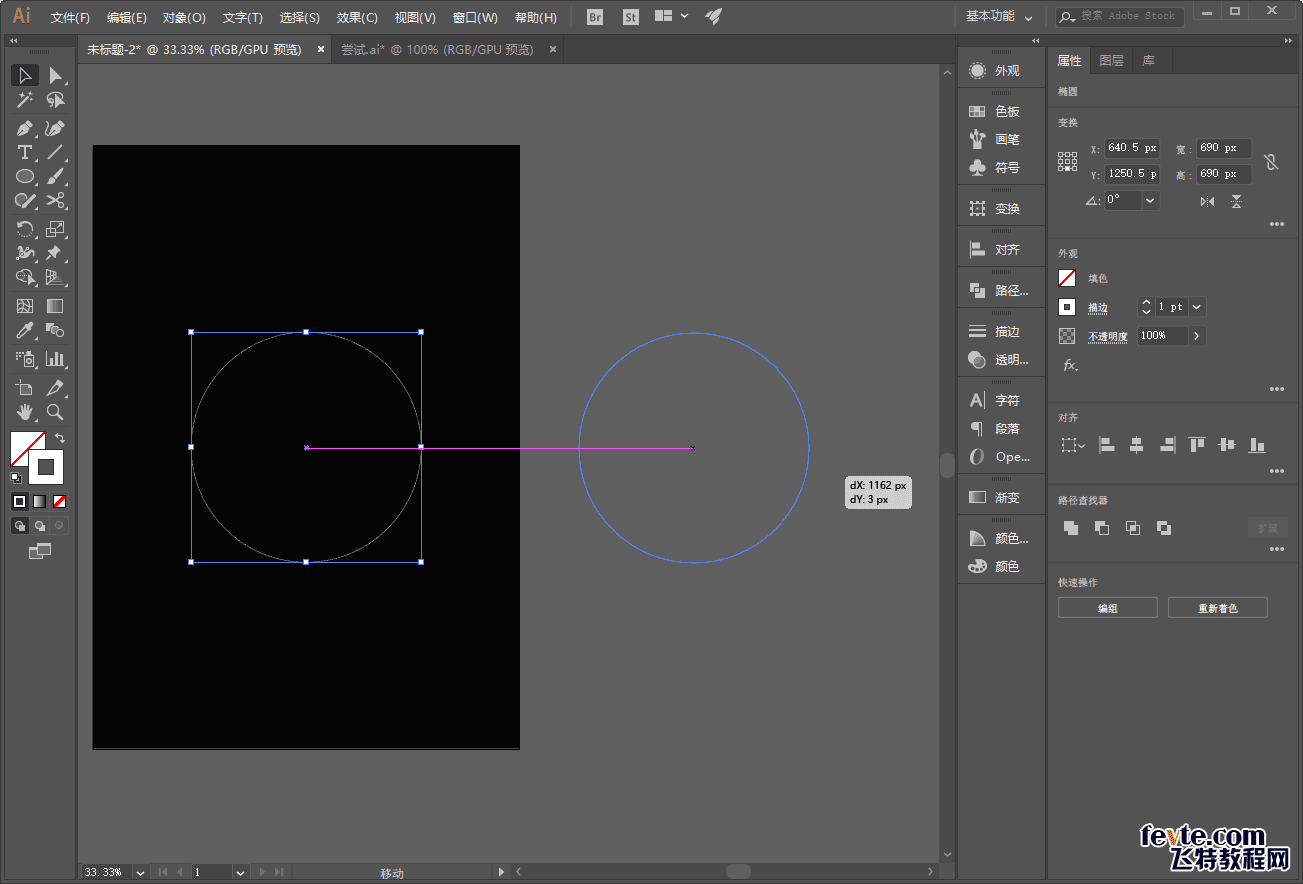Switch to the 图层 tab
Image resolution: width=1303 pixels, height=884 pixels.
(1111, 61)
